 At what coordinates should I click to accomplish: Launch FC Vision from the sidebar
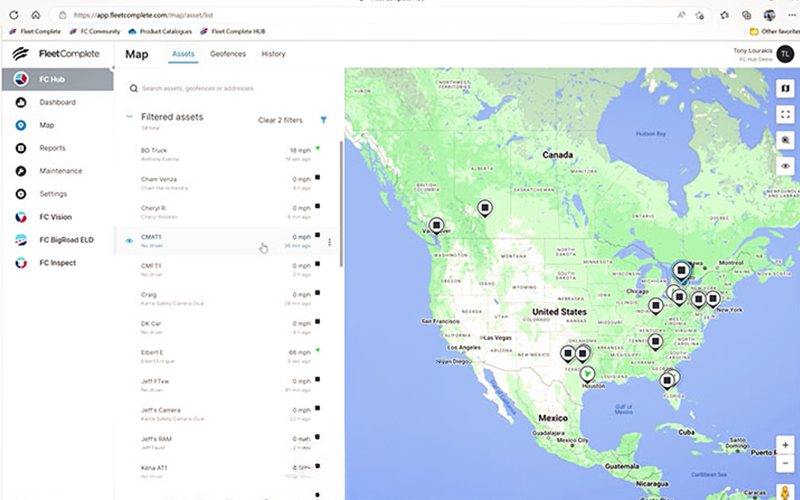click(55, 216)
